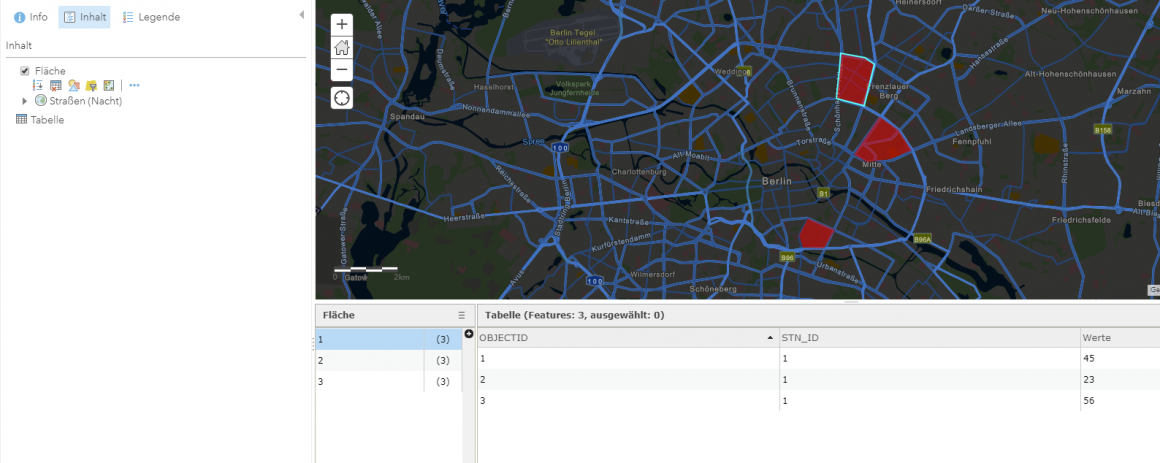Click the Inhalt heading text
This screenshot has width=1160, height=463.
[18, 46]
